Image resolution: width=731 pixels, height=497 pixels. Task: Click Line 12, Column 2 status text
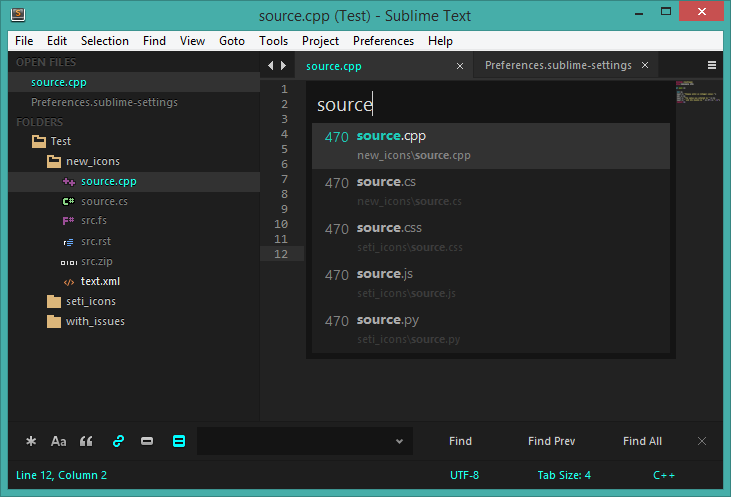click(x=61, y=475)
